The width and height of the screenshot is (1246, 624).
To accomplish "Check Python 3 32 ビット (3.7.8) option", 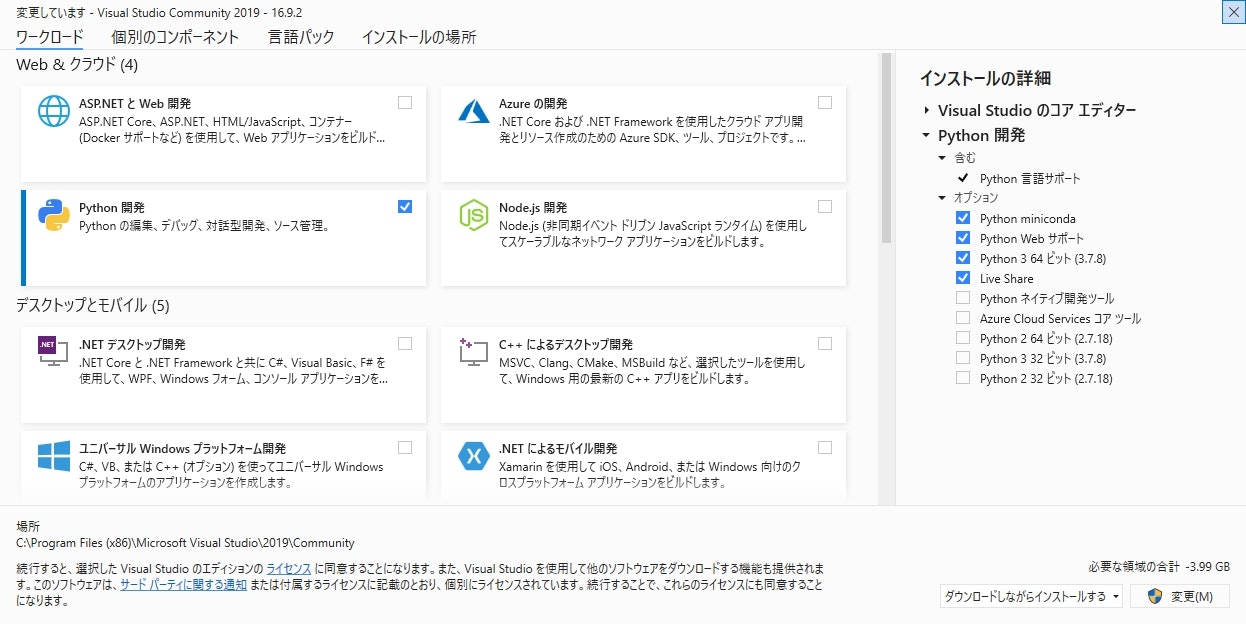I will [963, 358].
